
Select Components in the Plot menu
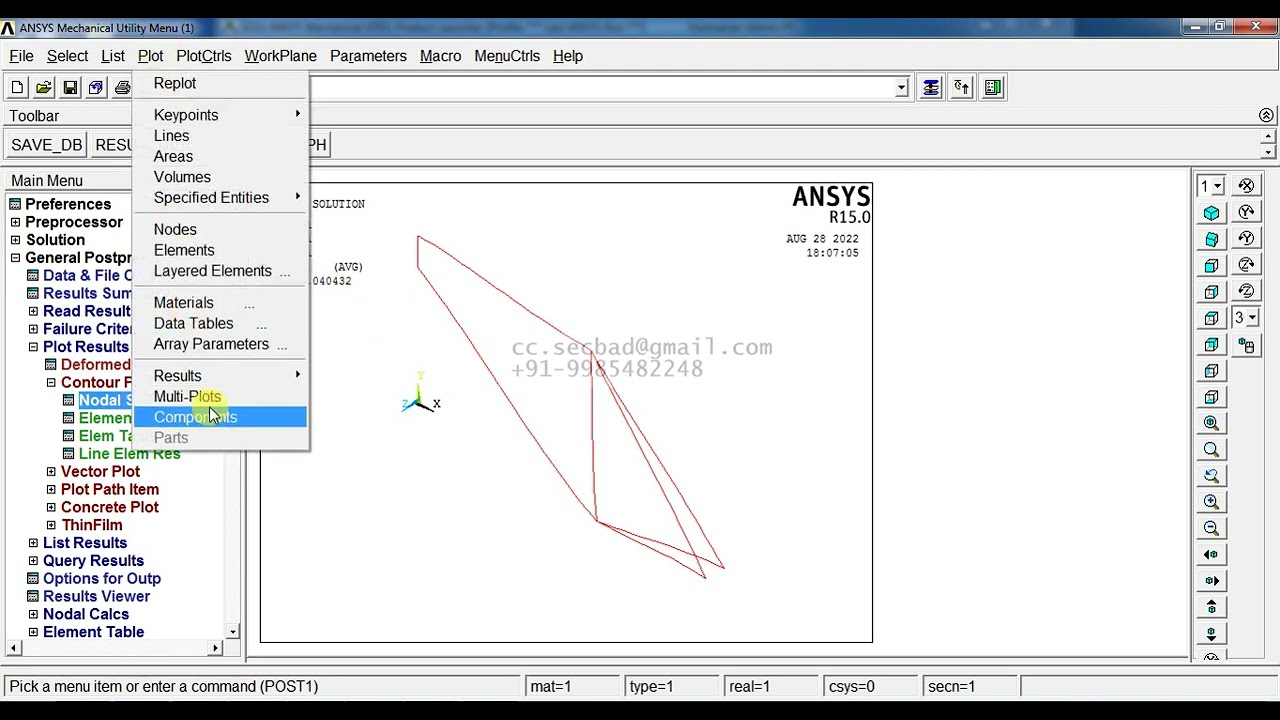point(221,417)
